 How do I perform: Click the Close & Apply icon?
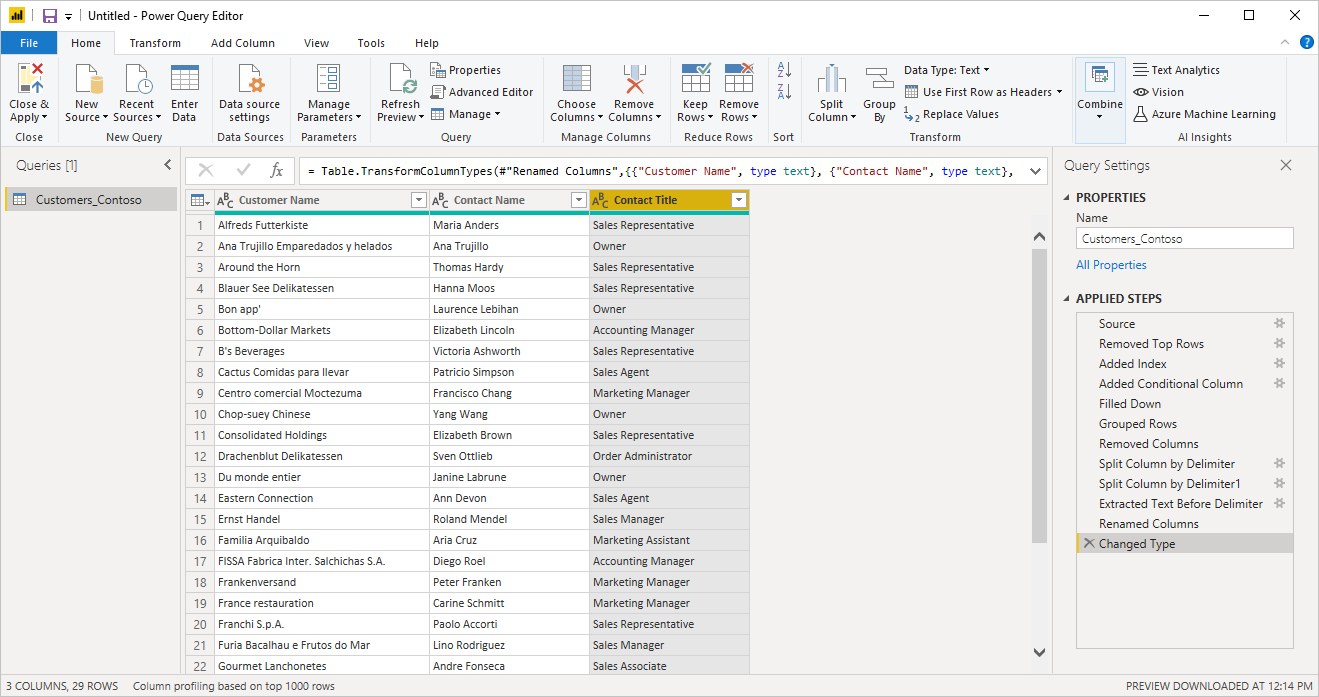tap(30, 79)
